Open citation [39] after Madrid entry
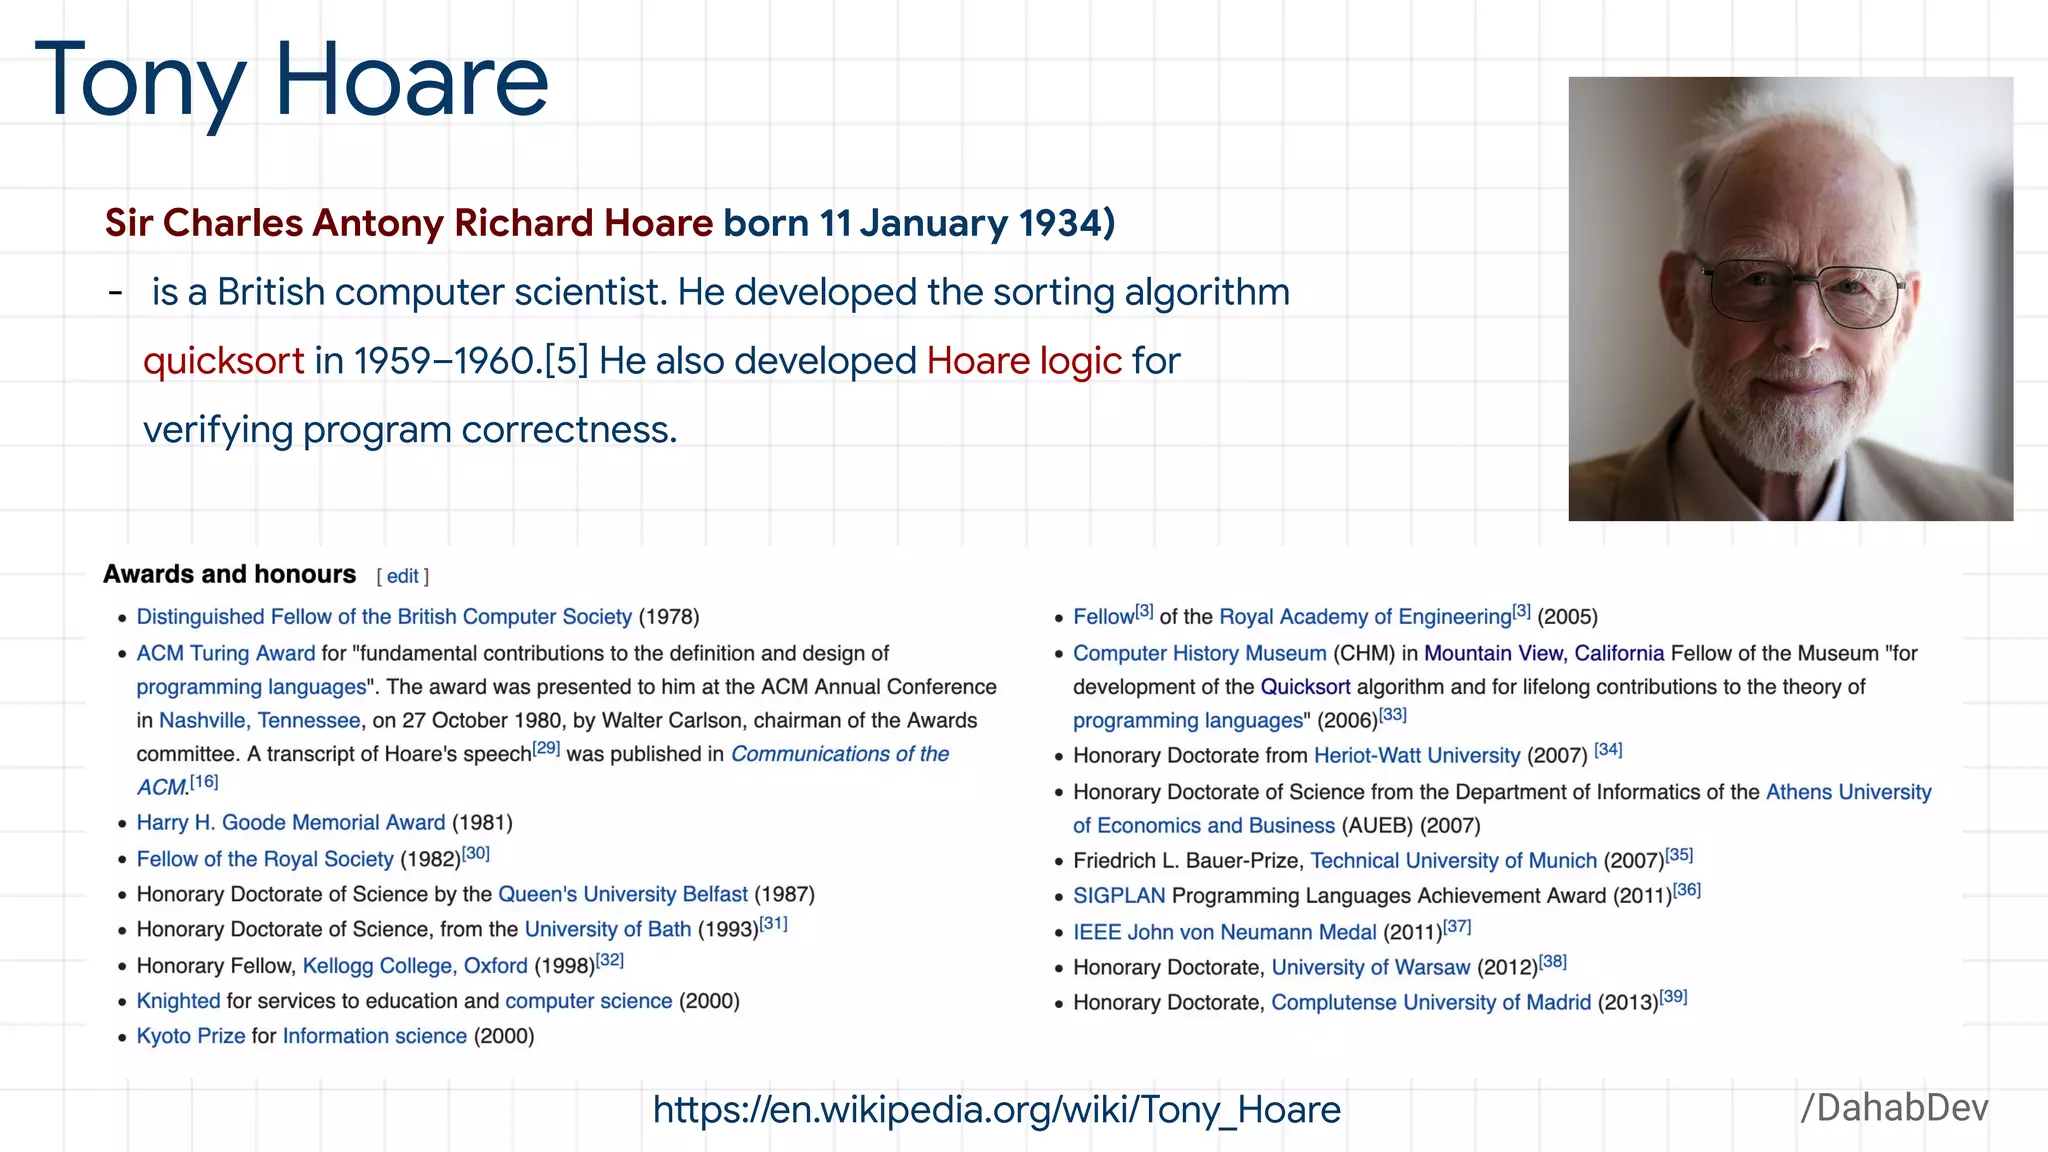This screenshot has width=2048, height=1152. 1673,996
